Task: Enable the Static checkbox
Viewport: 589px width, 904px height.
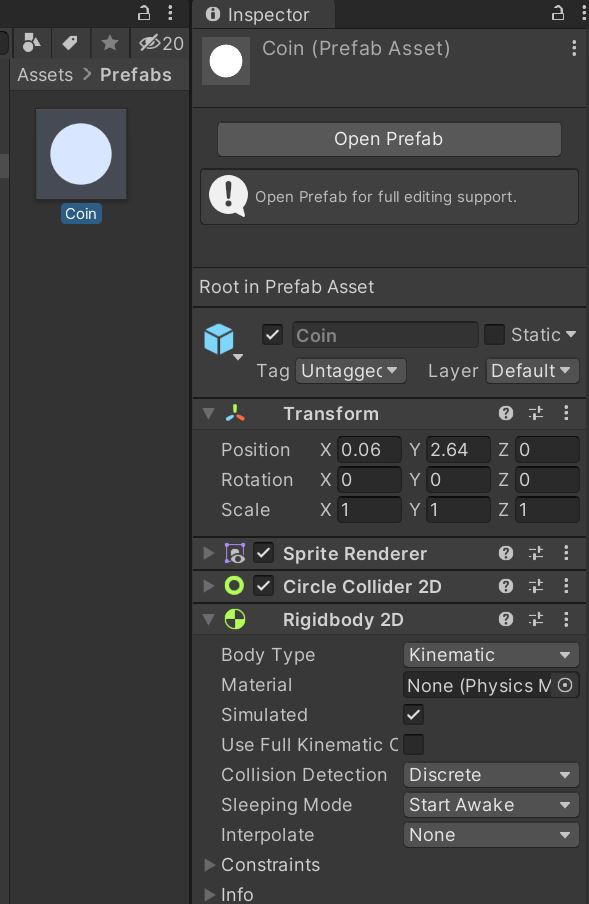Action: pos(494,335)
